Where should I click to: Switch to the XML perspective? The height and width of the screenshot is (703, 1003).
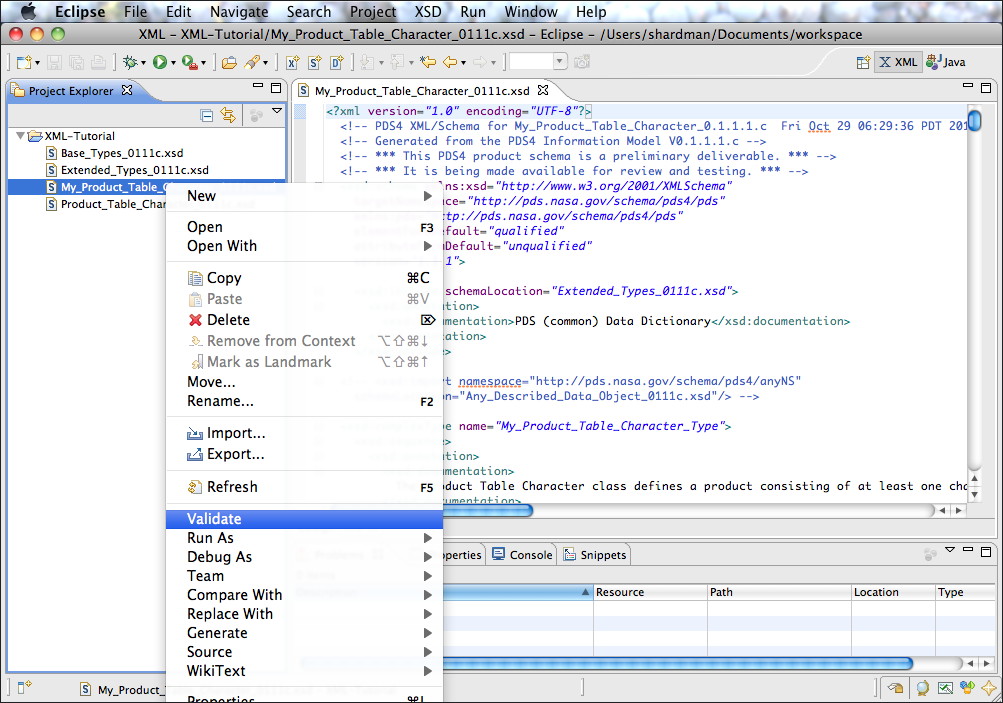898,62
